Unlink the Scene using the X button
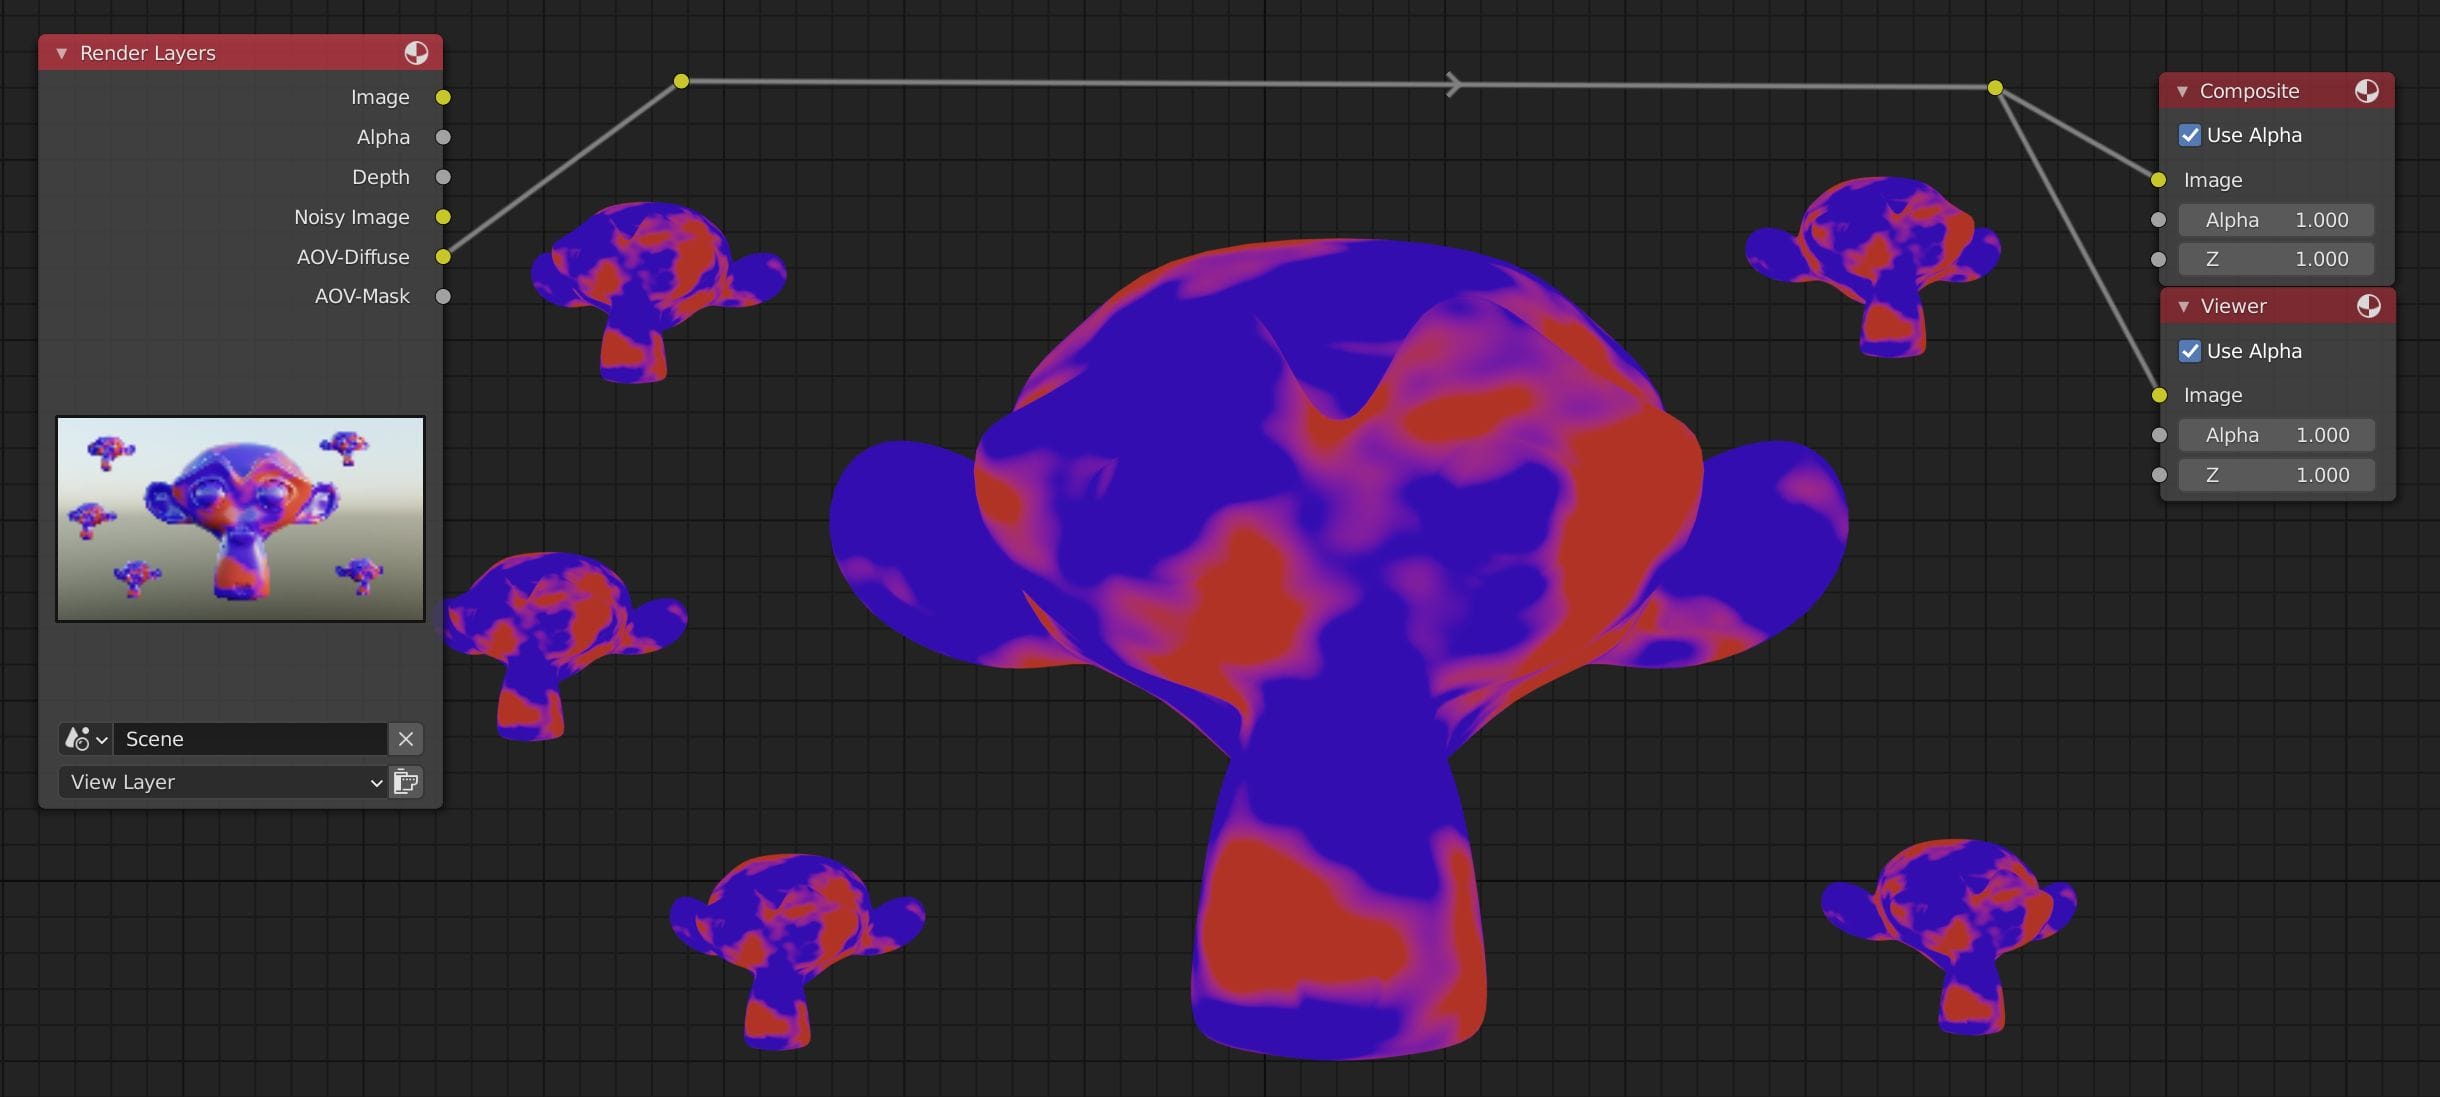This screenshot has height=1097, width=2440. [406, 738]
